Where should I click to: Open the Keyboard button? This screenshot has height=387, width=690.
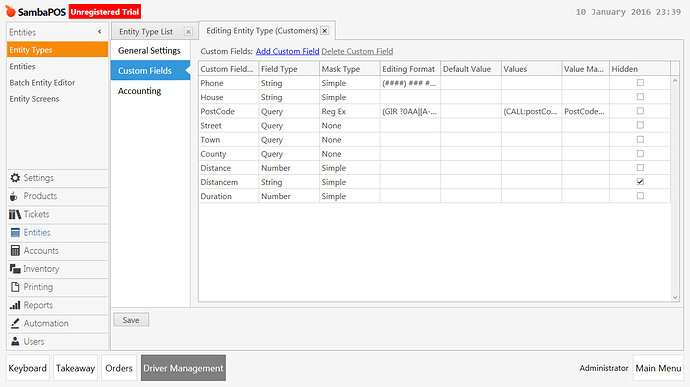coord(28,368)
